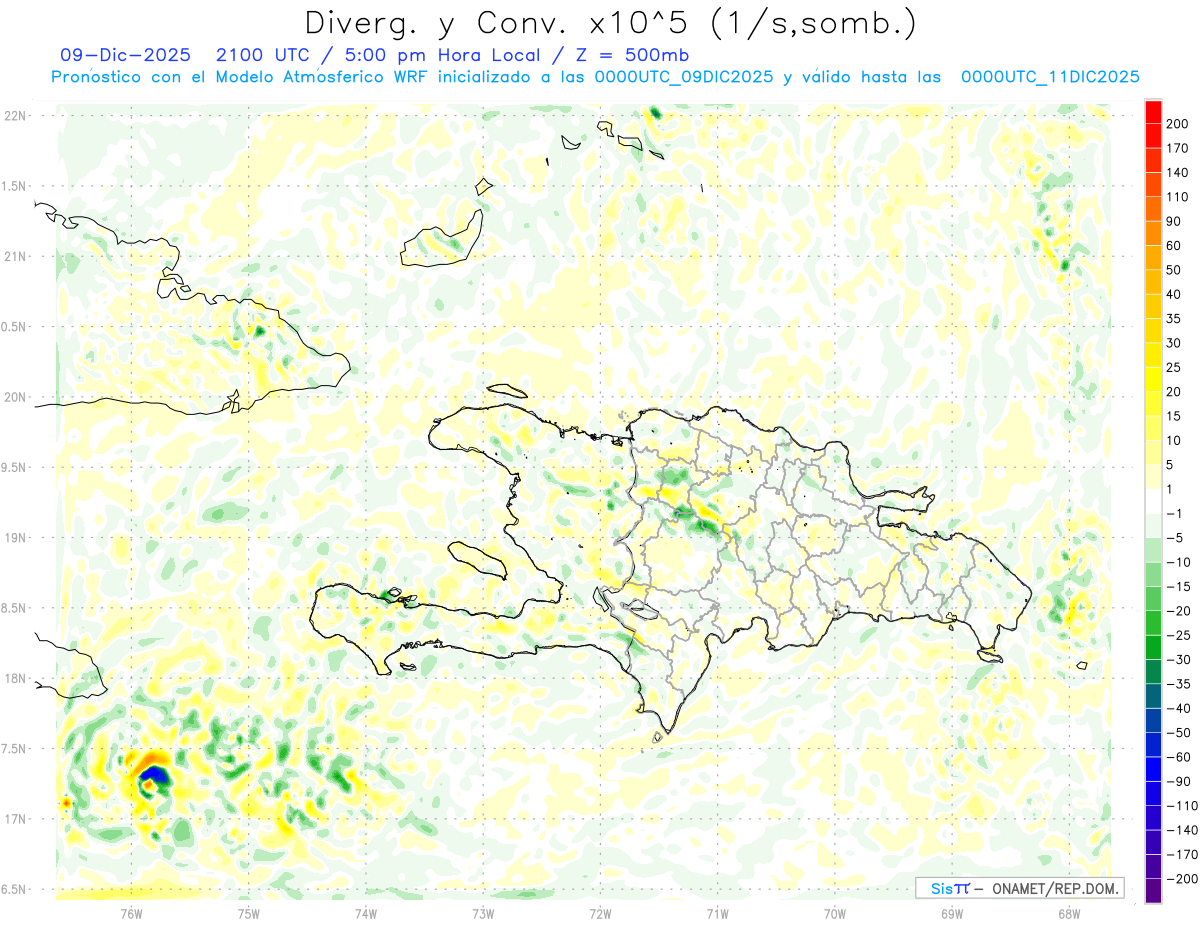
Task: Click the '1.5N' latitude label
Action: (x=15, y=186)
